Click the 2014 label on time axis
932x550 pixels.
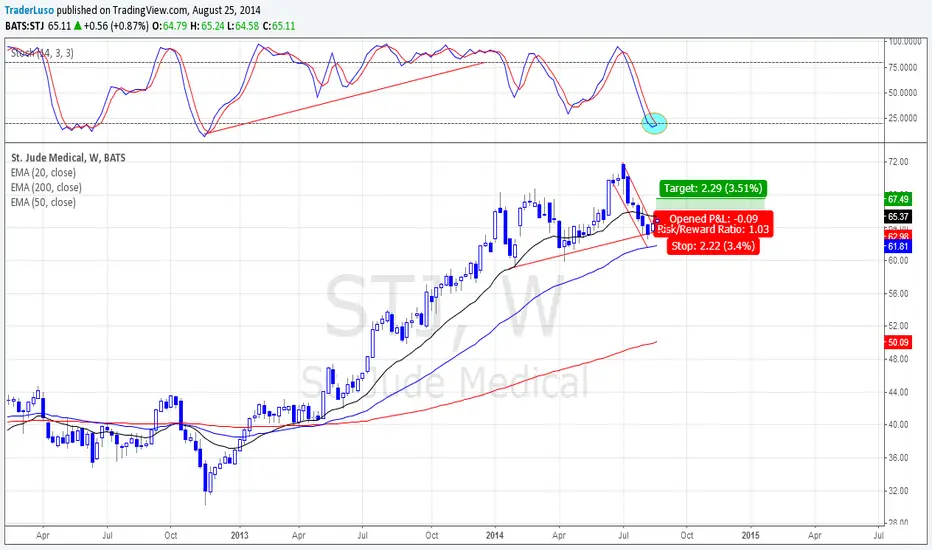(495, 535)
